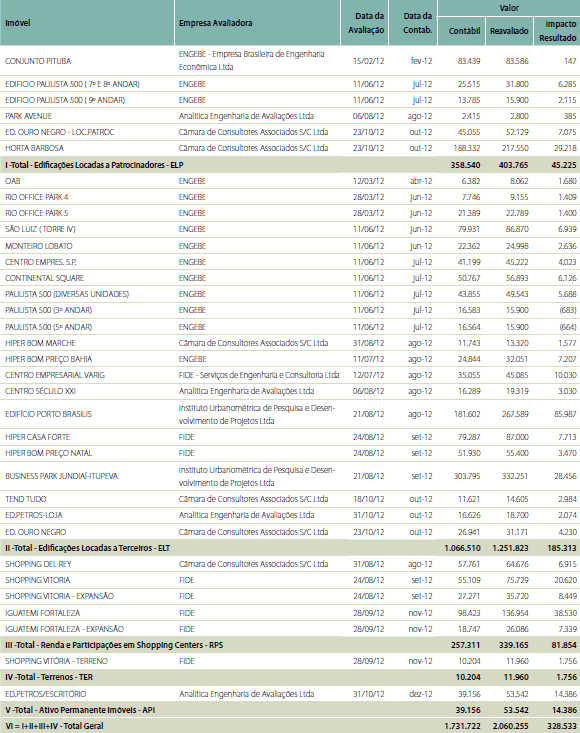Select SHOPPING VITÓRIA - TERRENO row name
The height and width of the screenshot is (733, 580).
[57, 661]
